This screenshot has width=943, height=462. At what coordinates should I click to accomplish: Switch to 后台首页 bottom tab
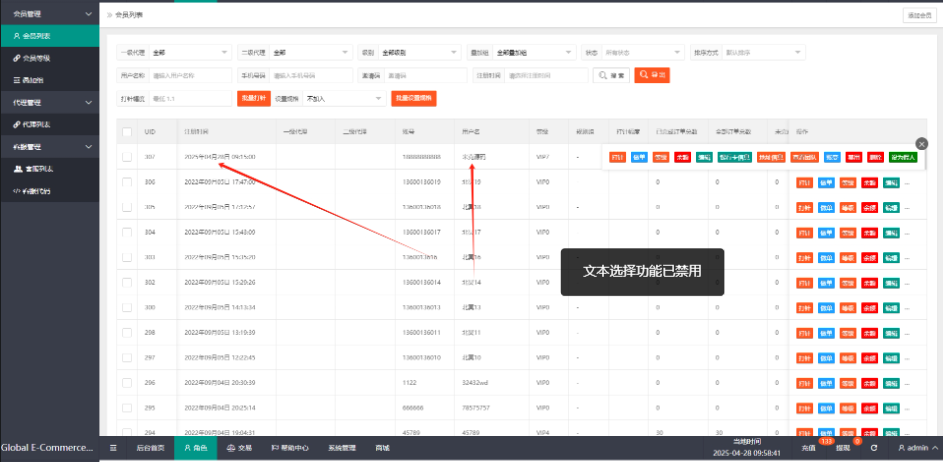tap(150, 448)
